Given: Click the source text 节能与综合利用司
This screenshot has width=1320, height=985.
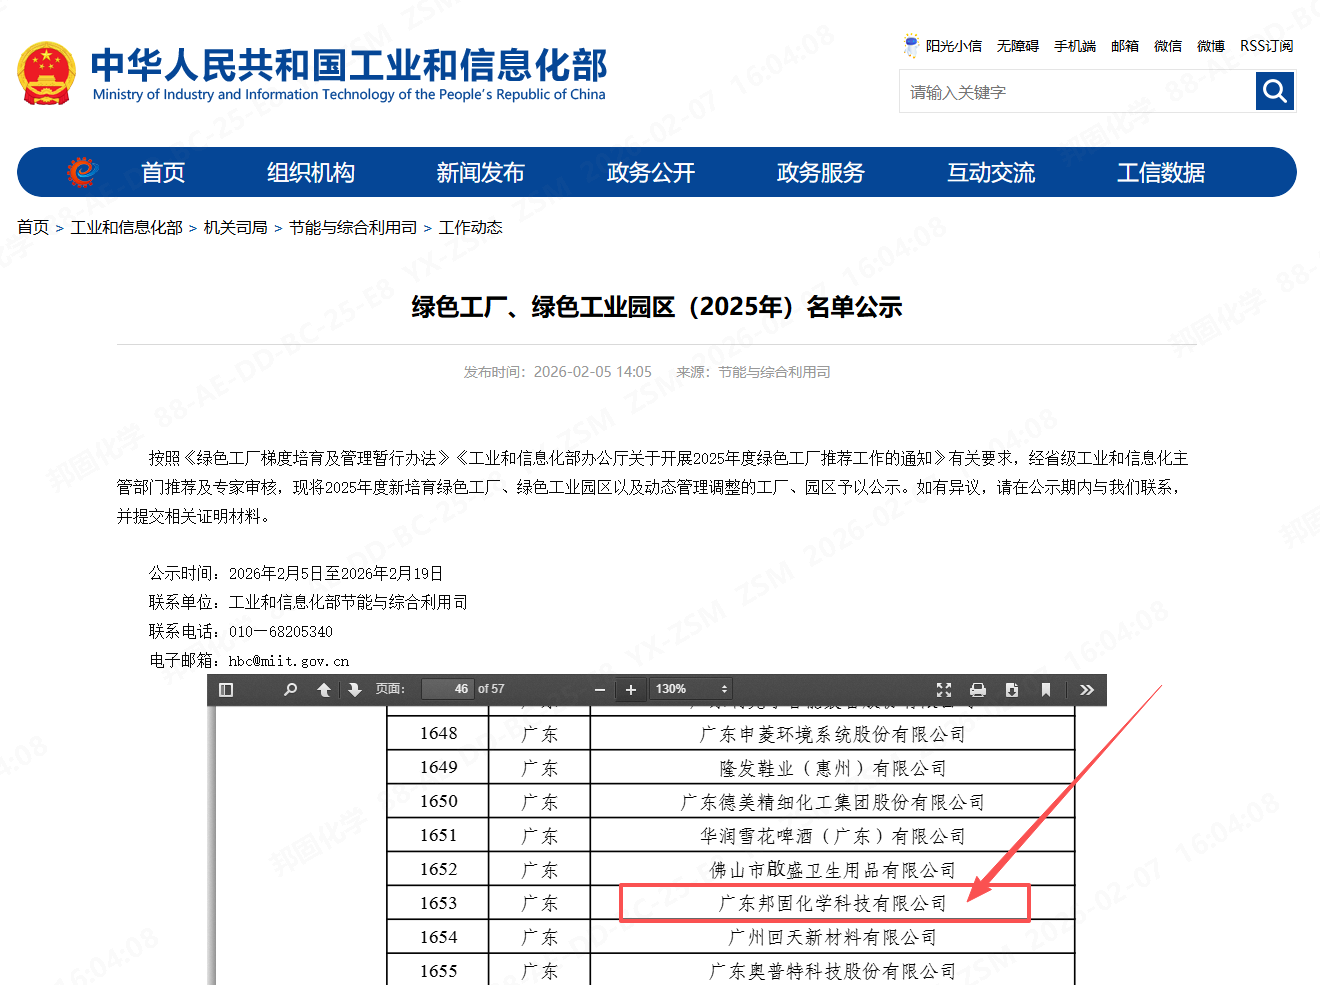Looking at the screenshot, I should point(774,372).
